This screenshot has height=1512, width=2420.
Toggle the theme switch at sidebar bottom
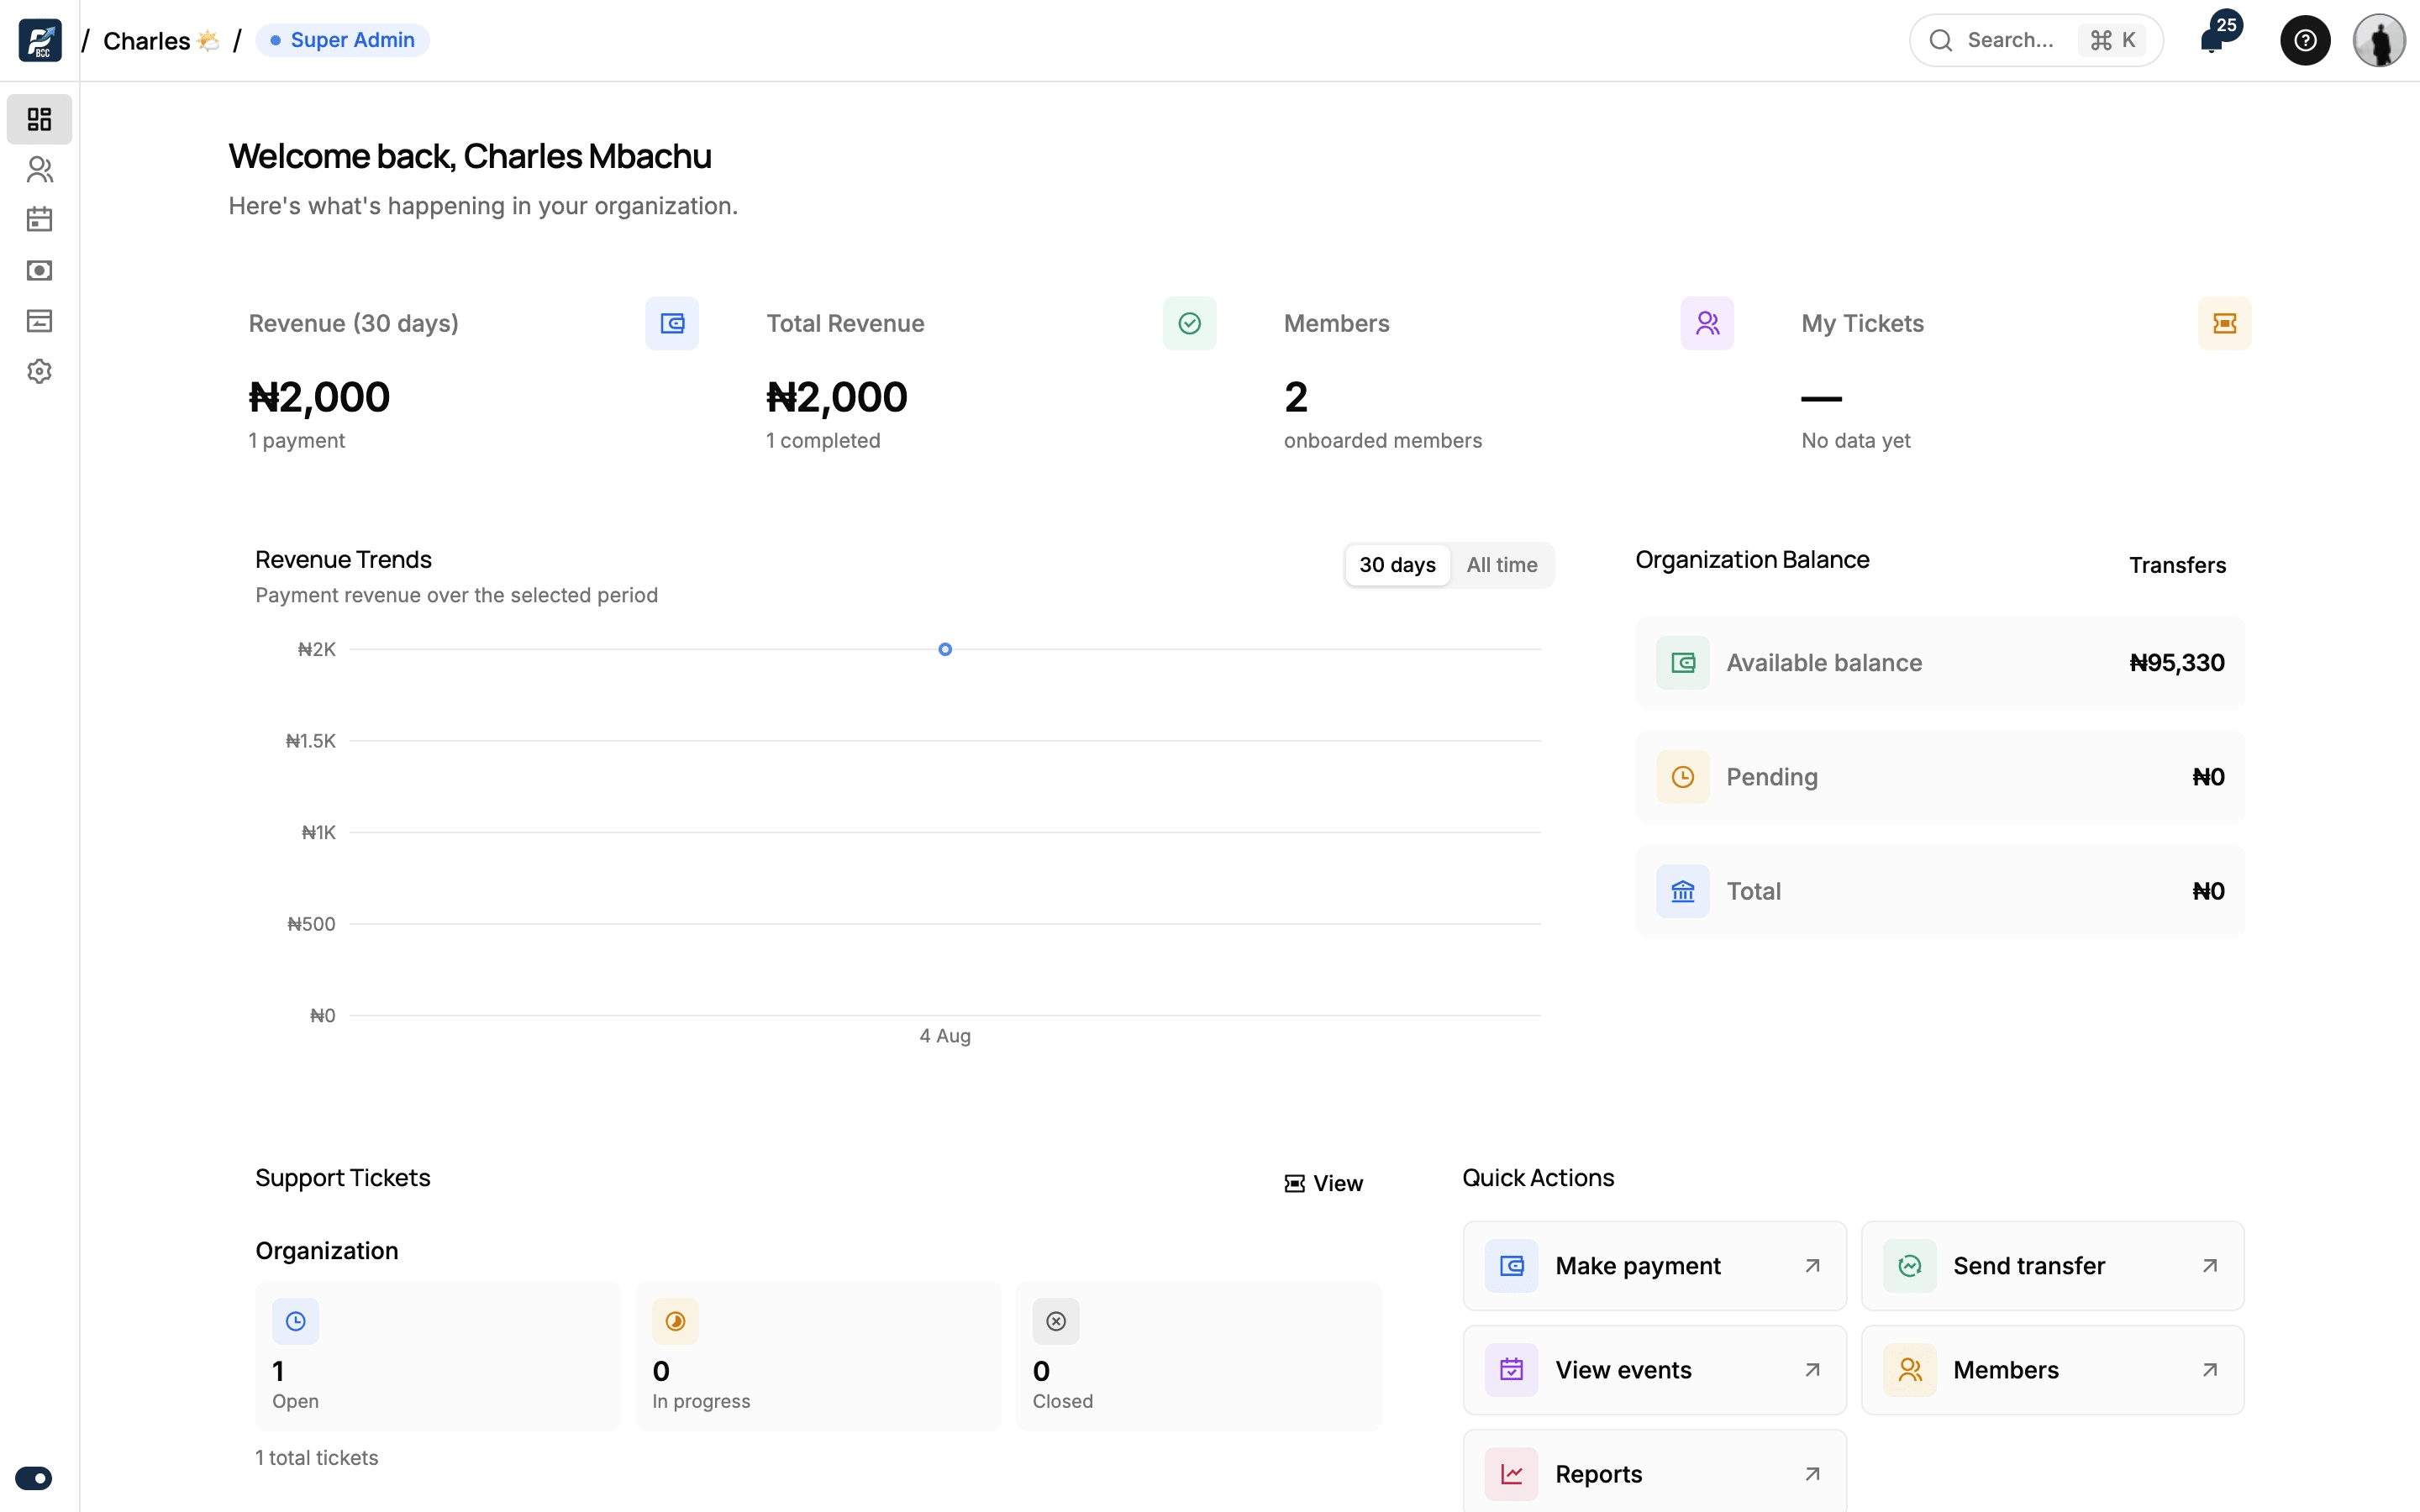(34, 1477)
